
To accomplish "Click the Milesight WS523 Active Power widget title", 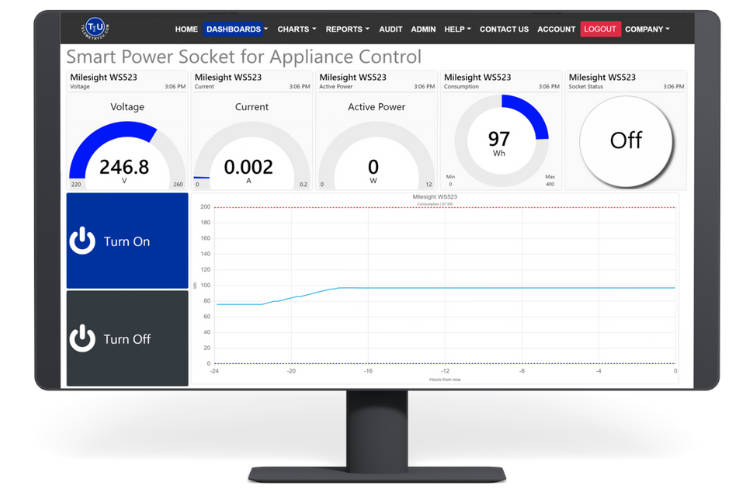I will (353, 77).
